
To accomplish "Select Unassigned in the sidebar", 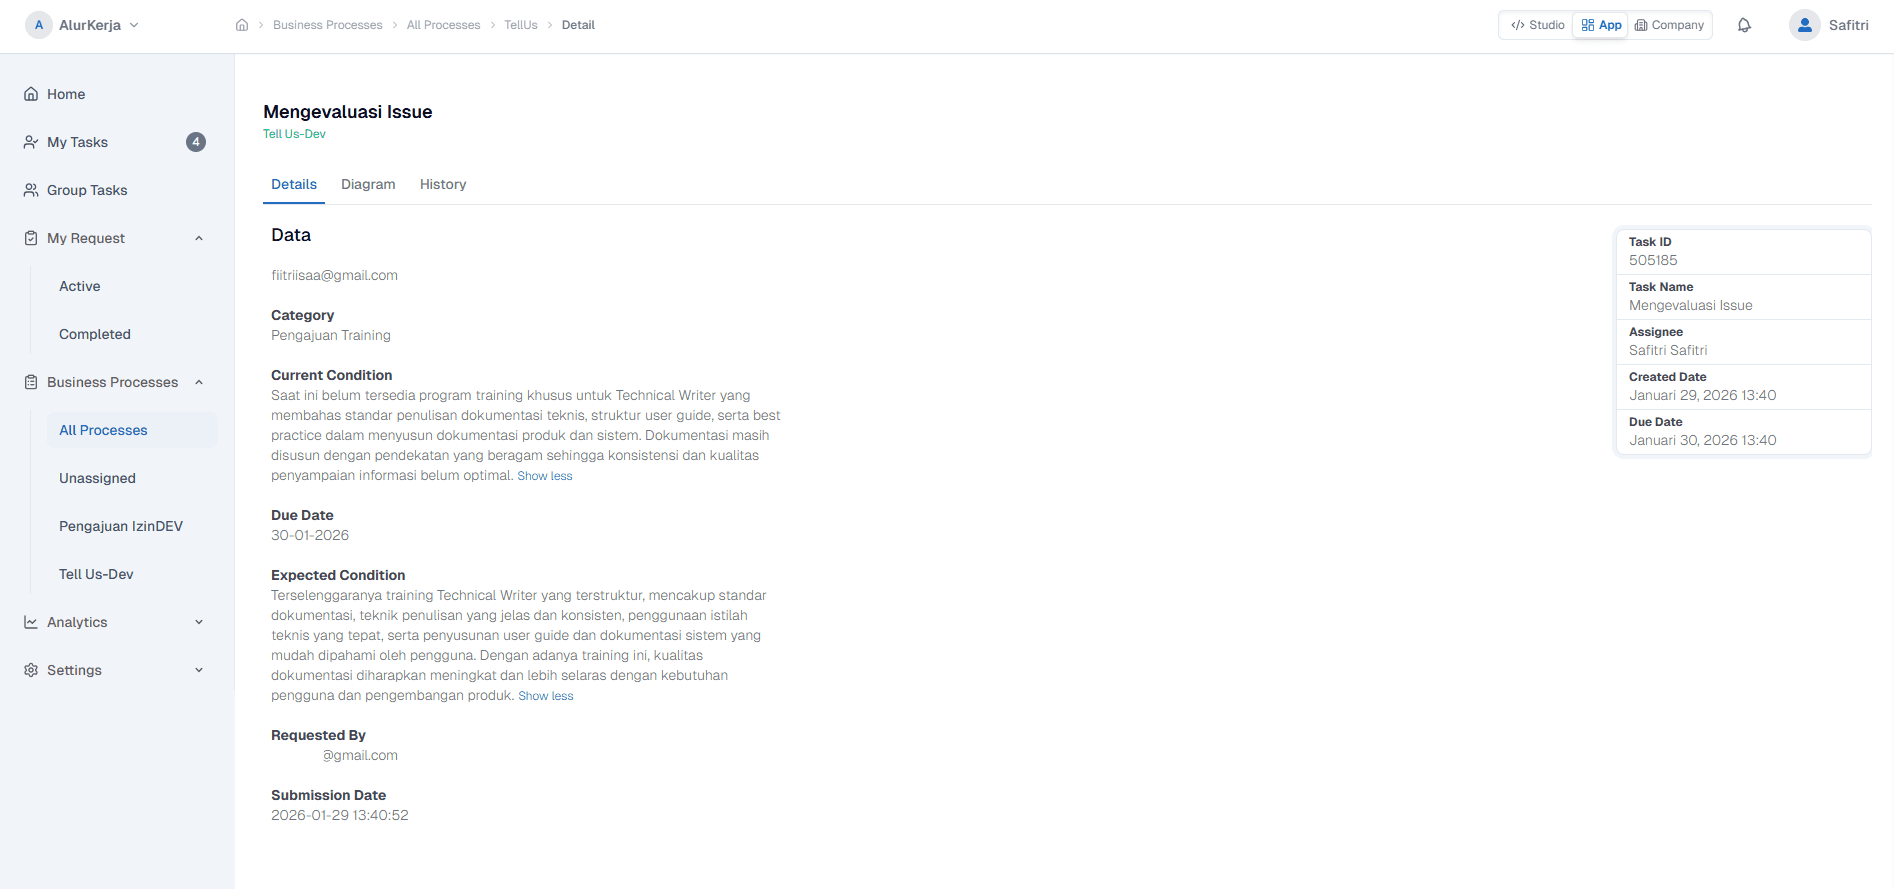I will pos(97,478).
